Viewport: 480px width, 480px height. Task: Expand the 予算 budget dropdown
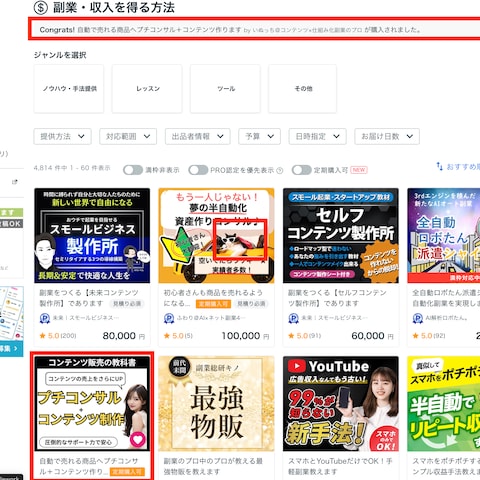tap(259, 136)
